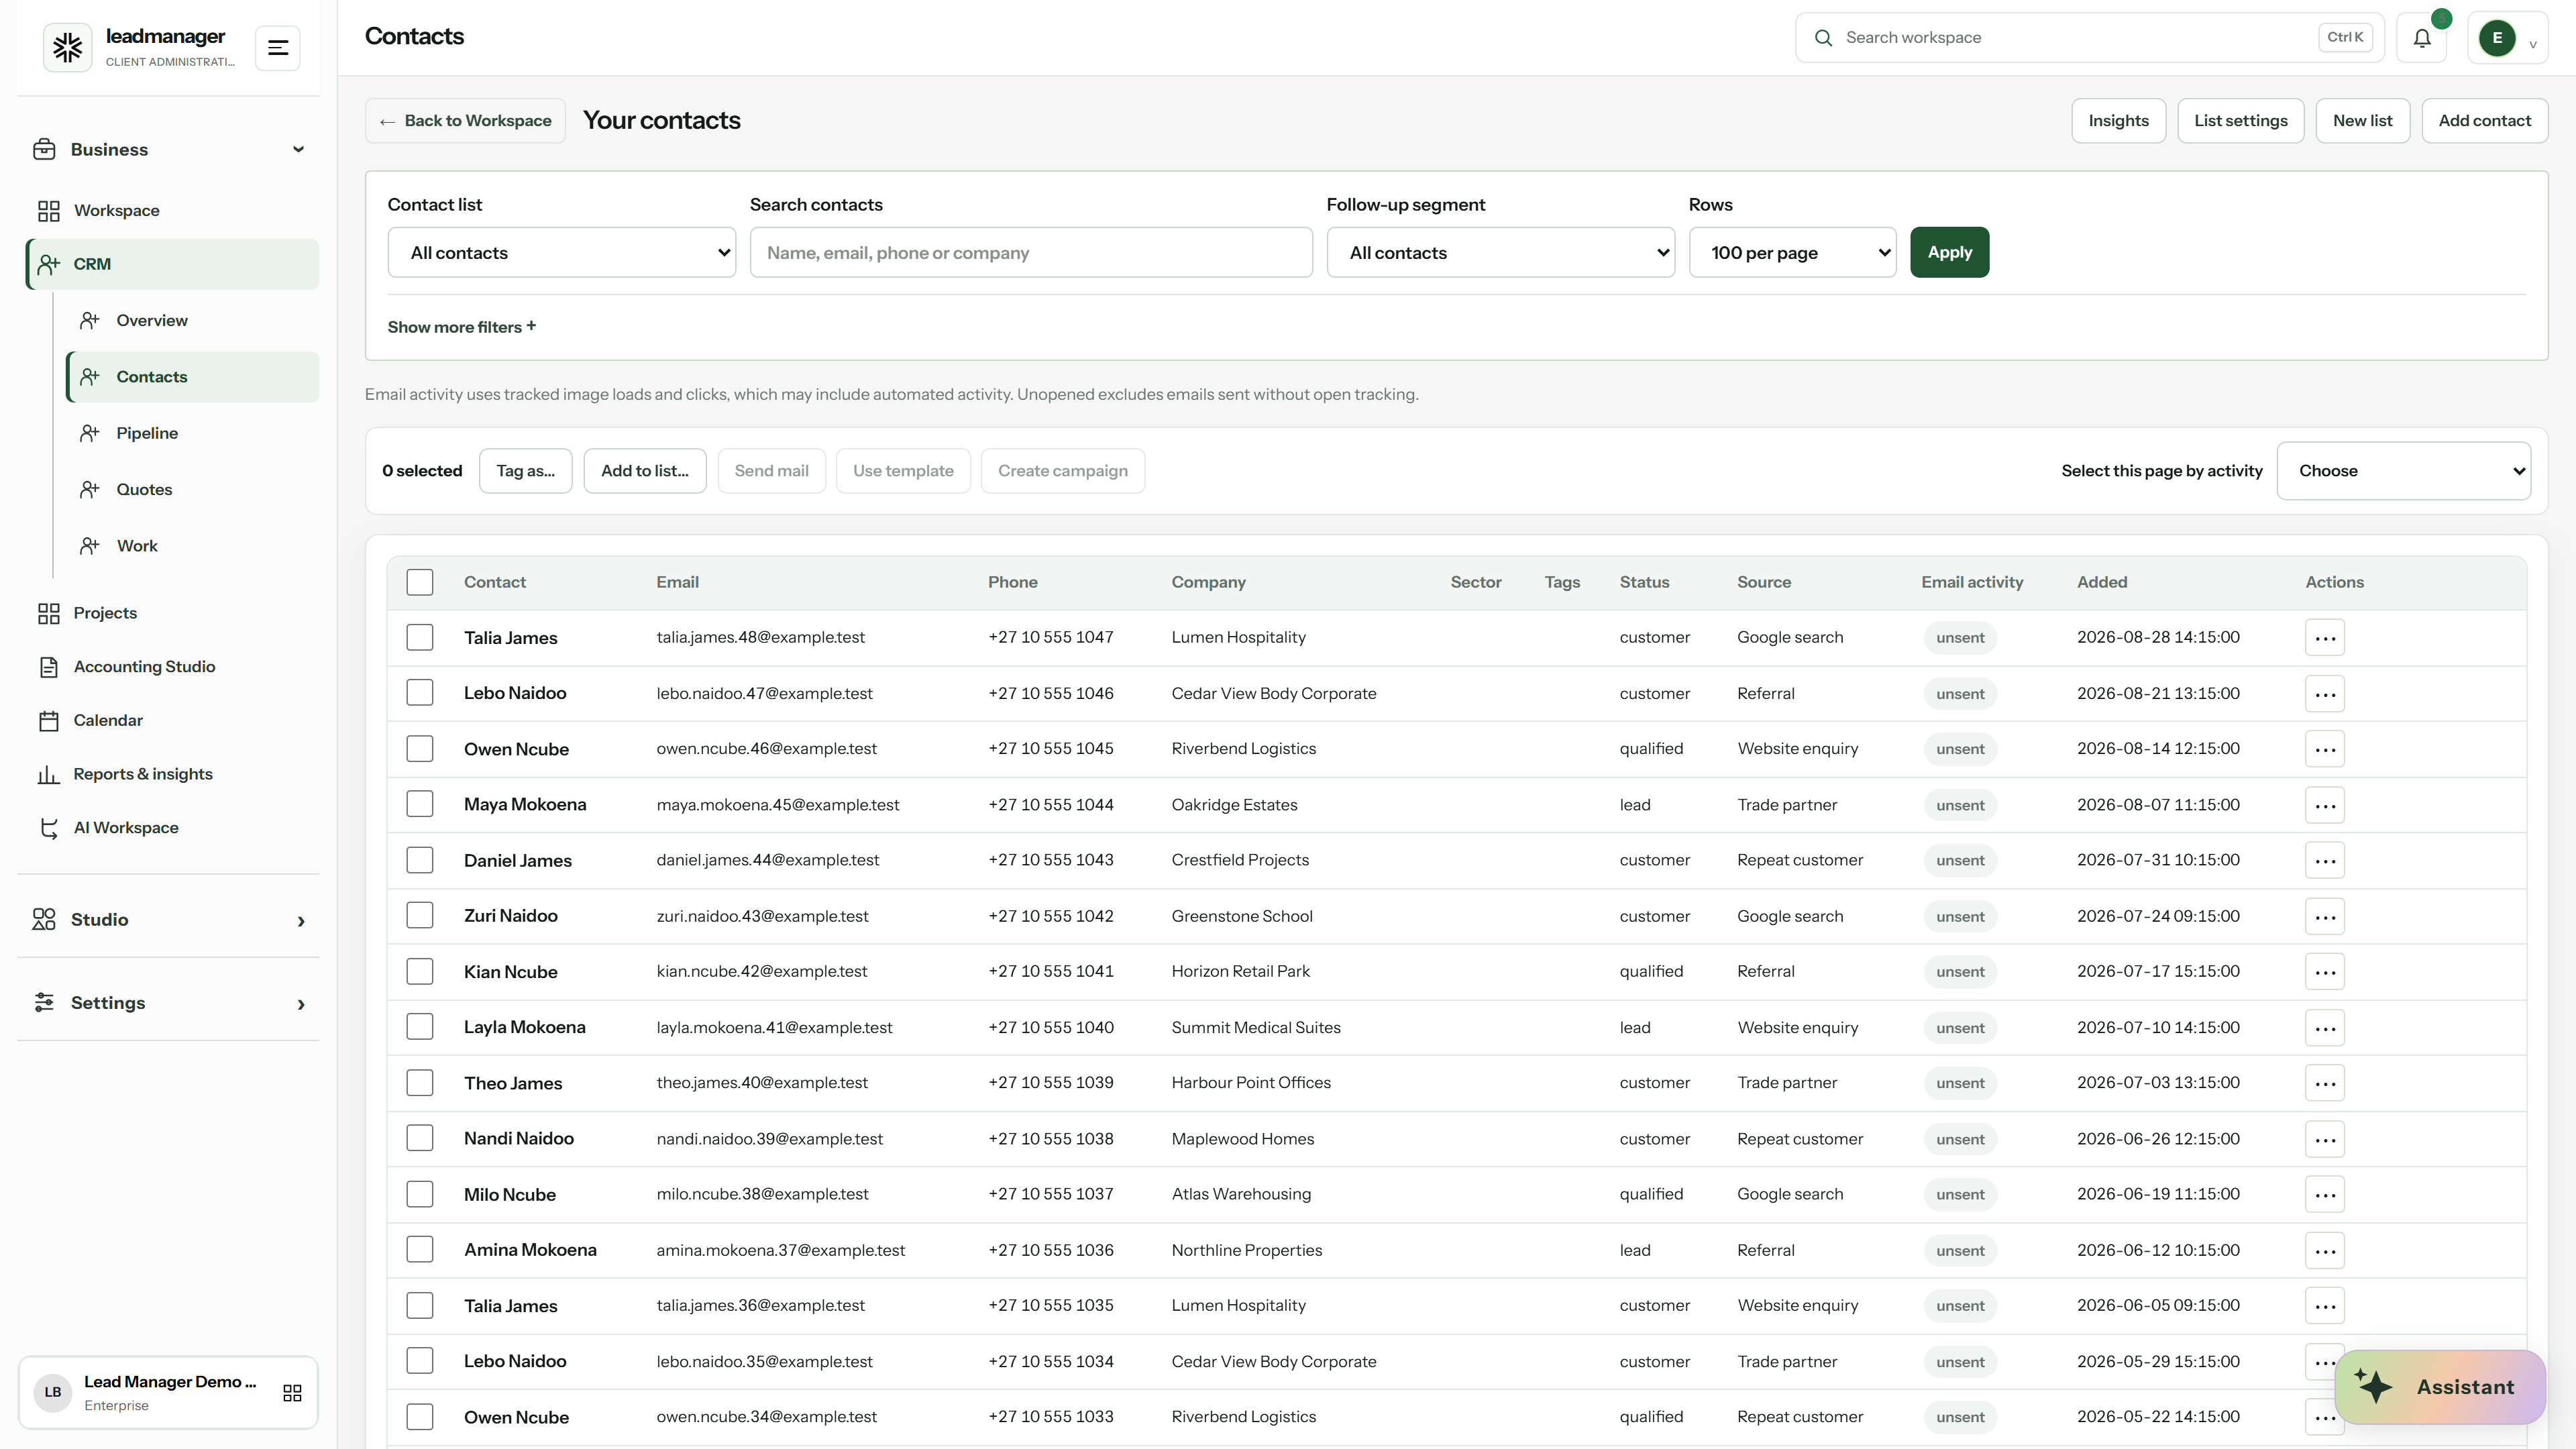Click the Workspace grid icon in sidebar
Image resolution: width=2576 pixels, height=1449 pixels.
[x=49, y=211]
